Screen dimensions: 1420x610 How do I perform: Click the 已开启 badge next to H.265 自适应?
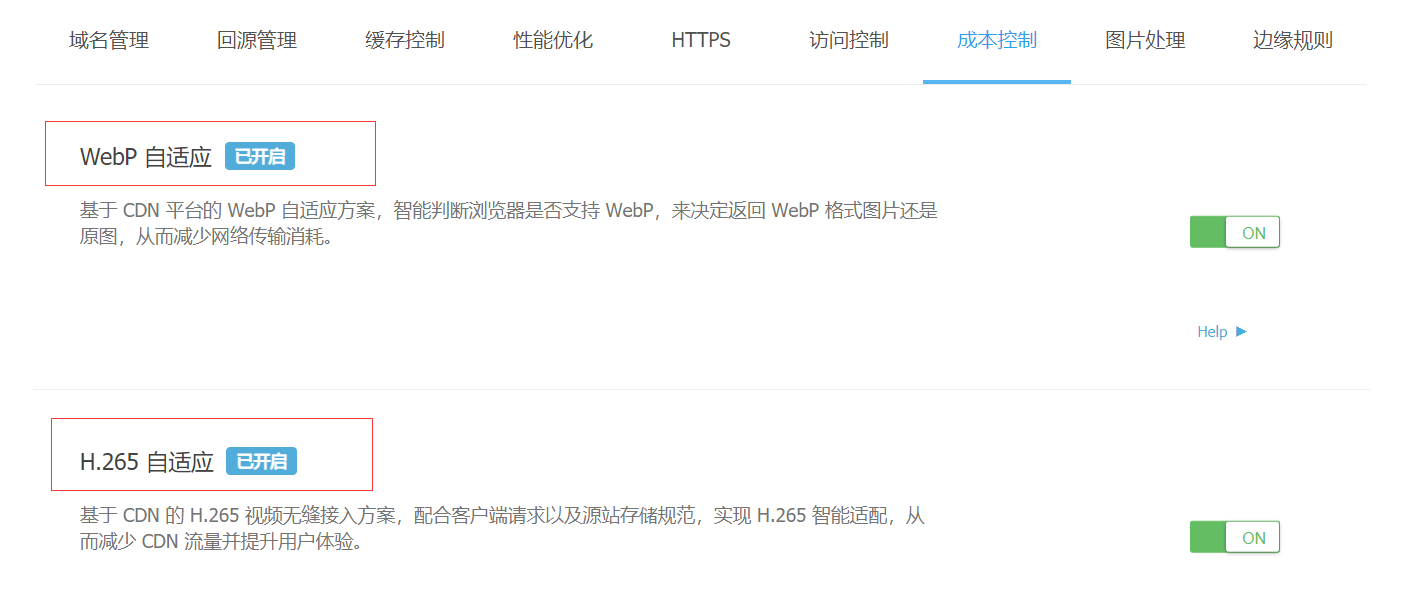click(x=261, y=461)
